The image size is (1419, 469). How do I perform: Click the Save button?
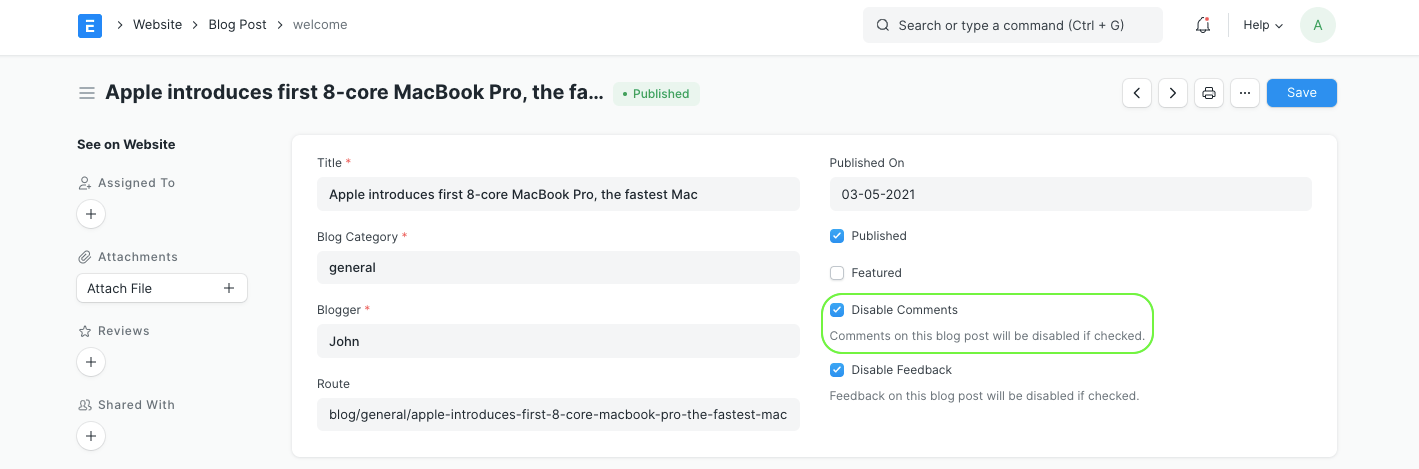click(1301, 93)
